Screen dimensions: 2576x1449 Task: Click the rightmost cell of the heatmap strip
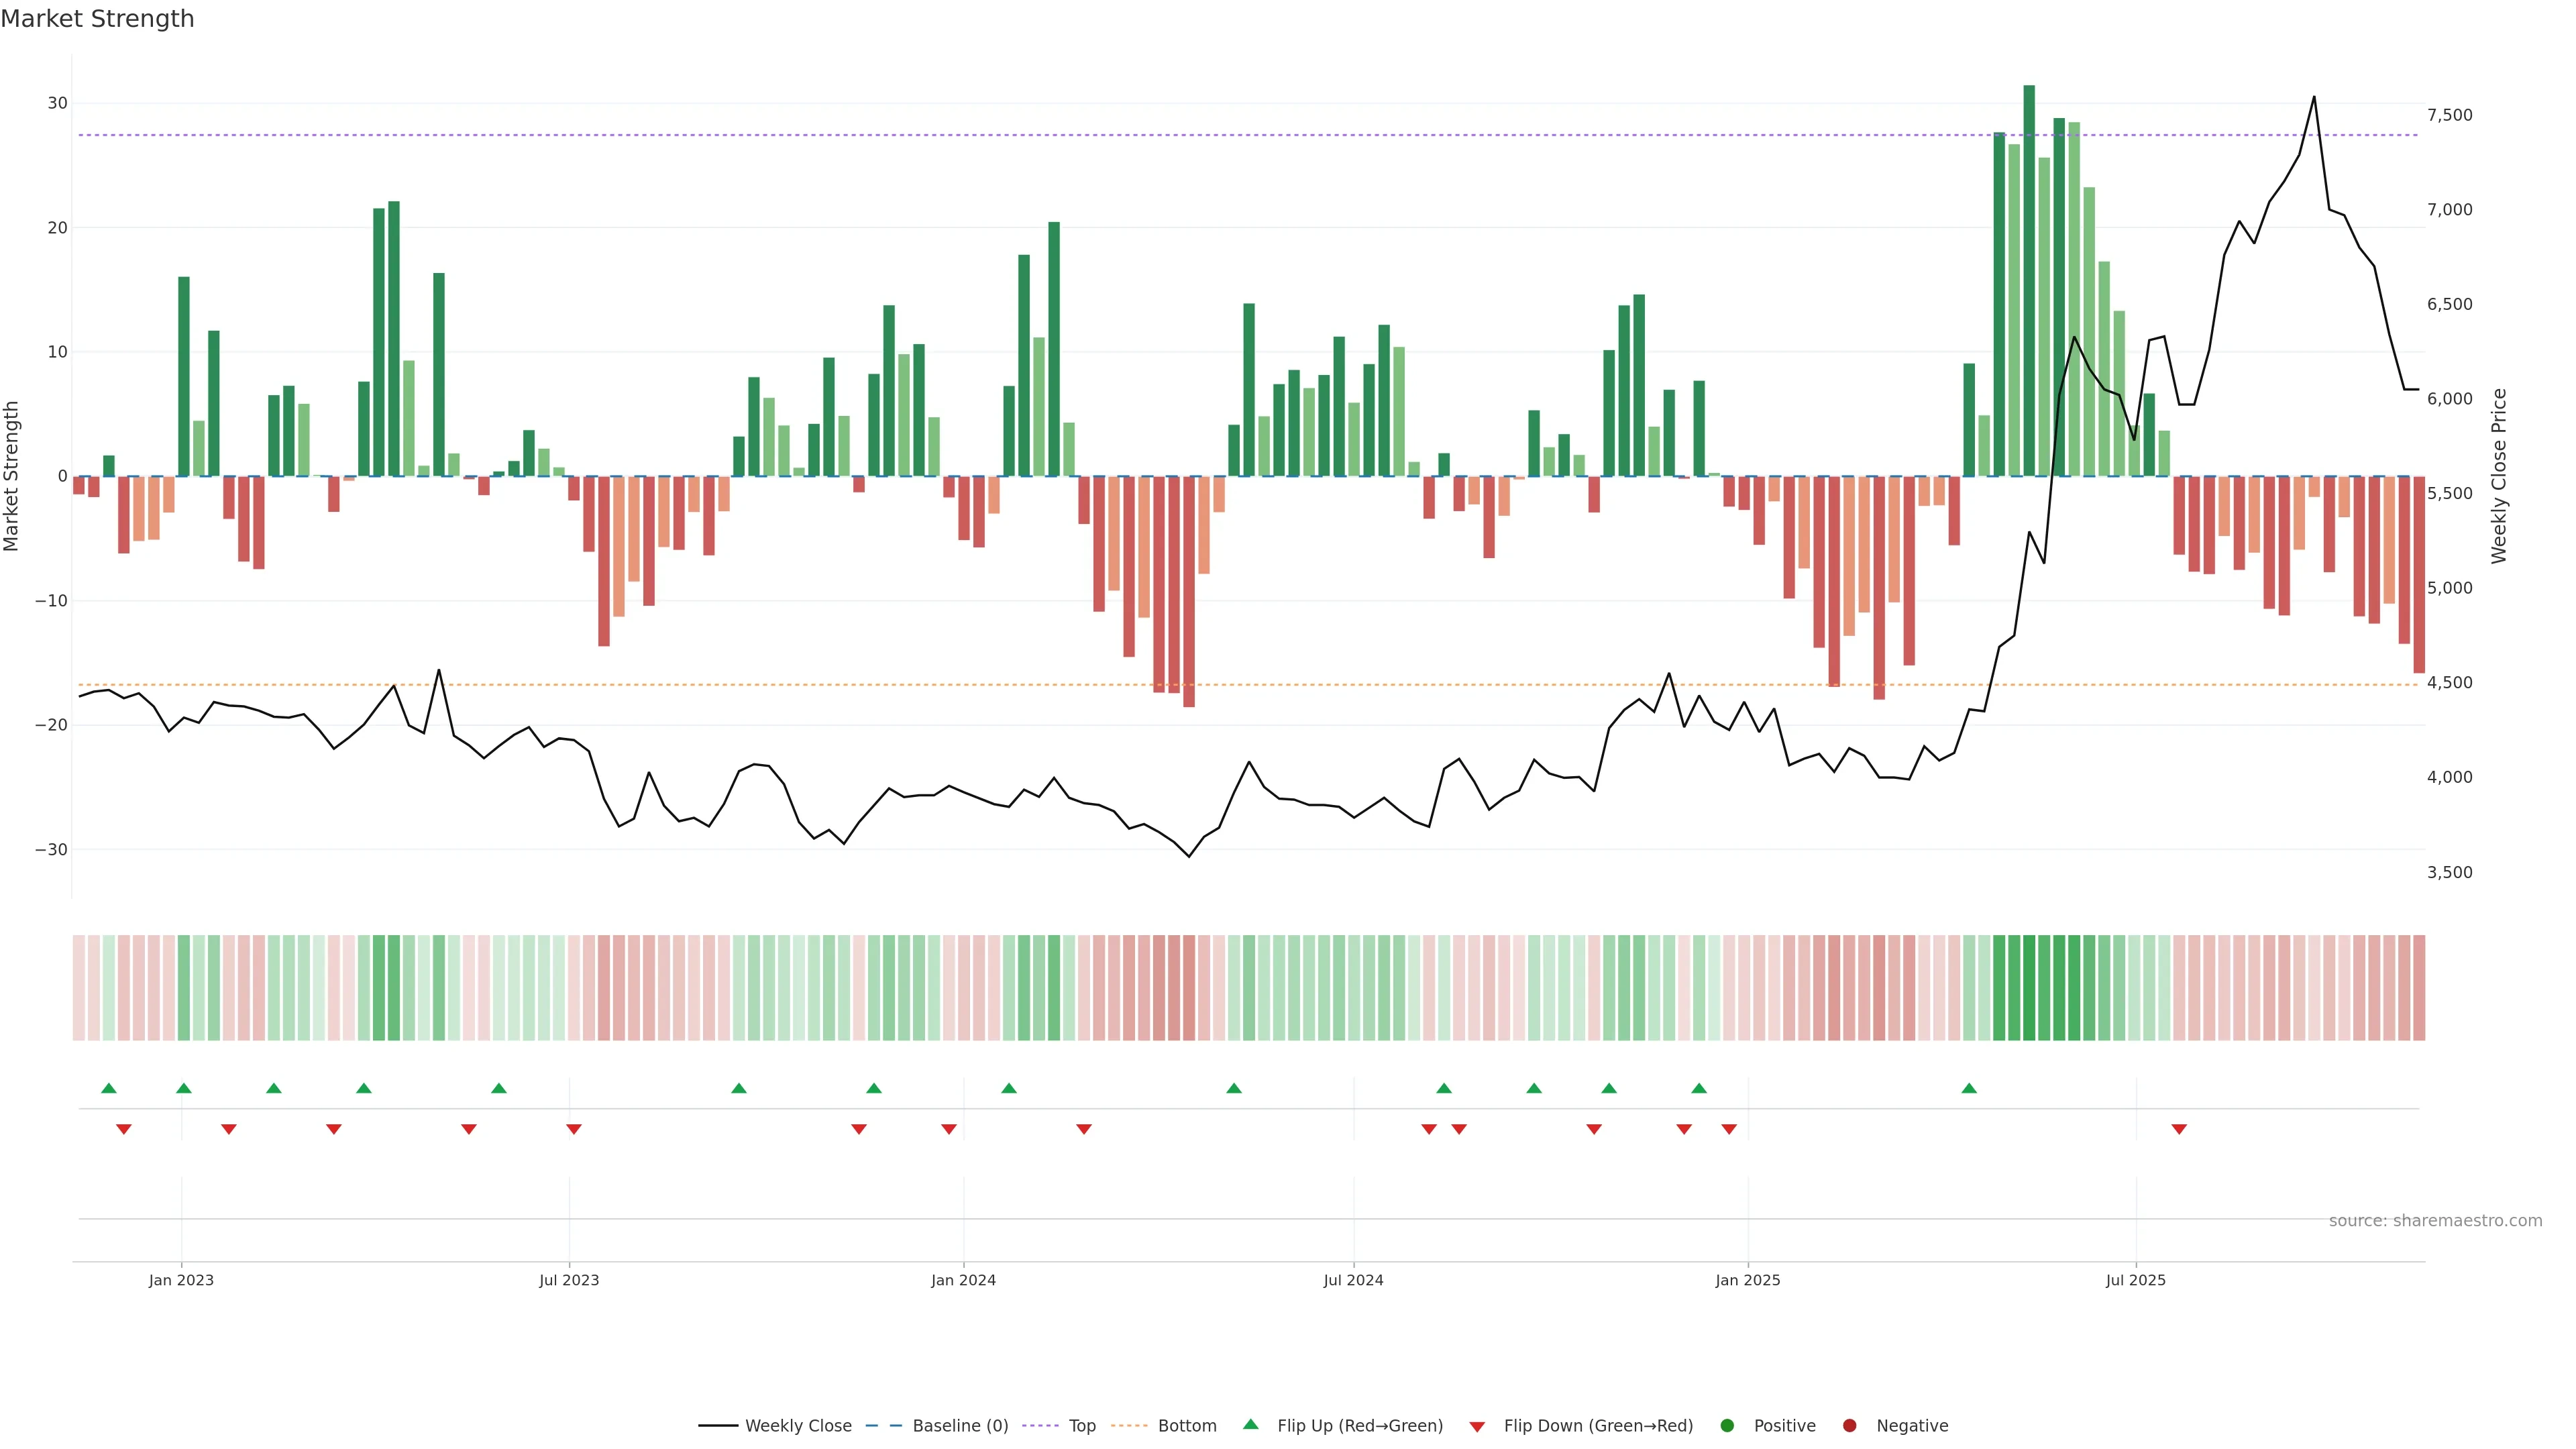click(x=2419, y=987)
